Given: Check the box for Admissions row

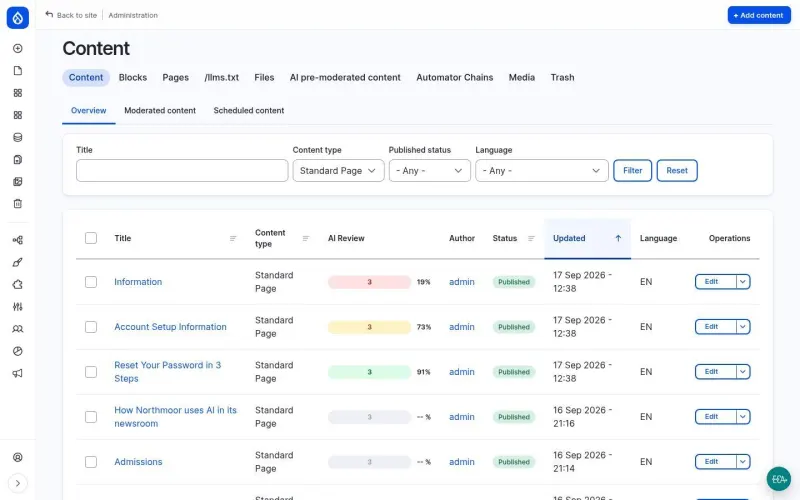Looking at the screenshot, I should point(91,462).
